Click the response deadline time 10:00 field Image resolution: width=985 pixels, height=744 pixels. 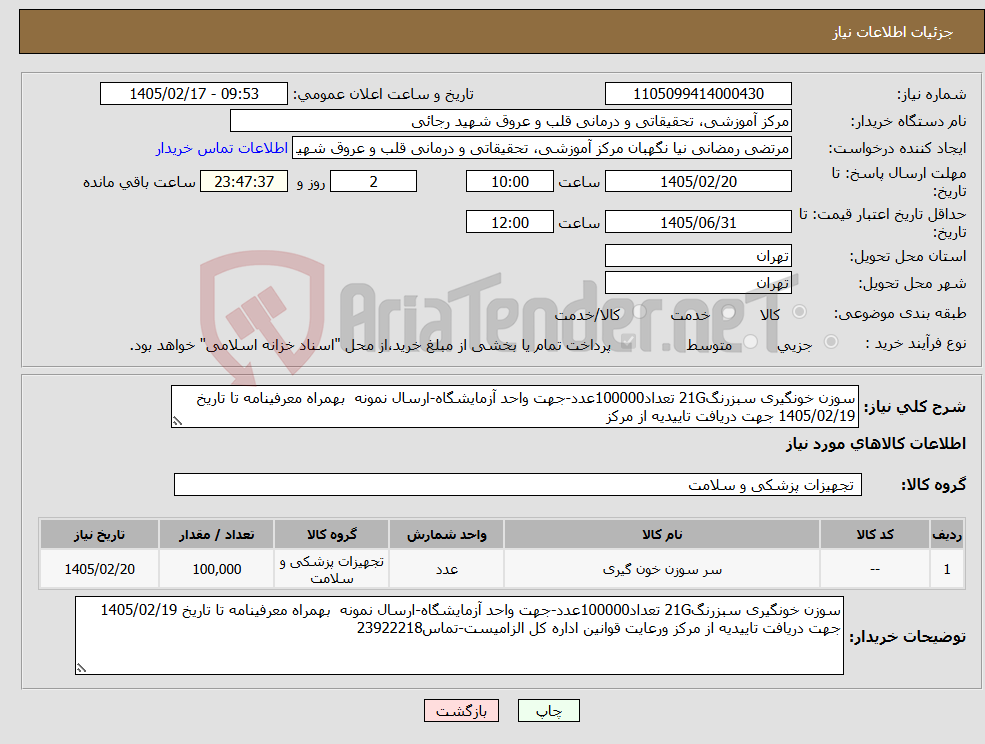click(509, 182)
